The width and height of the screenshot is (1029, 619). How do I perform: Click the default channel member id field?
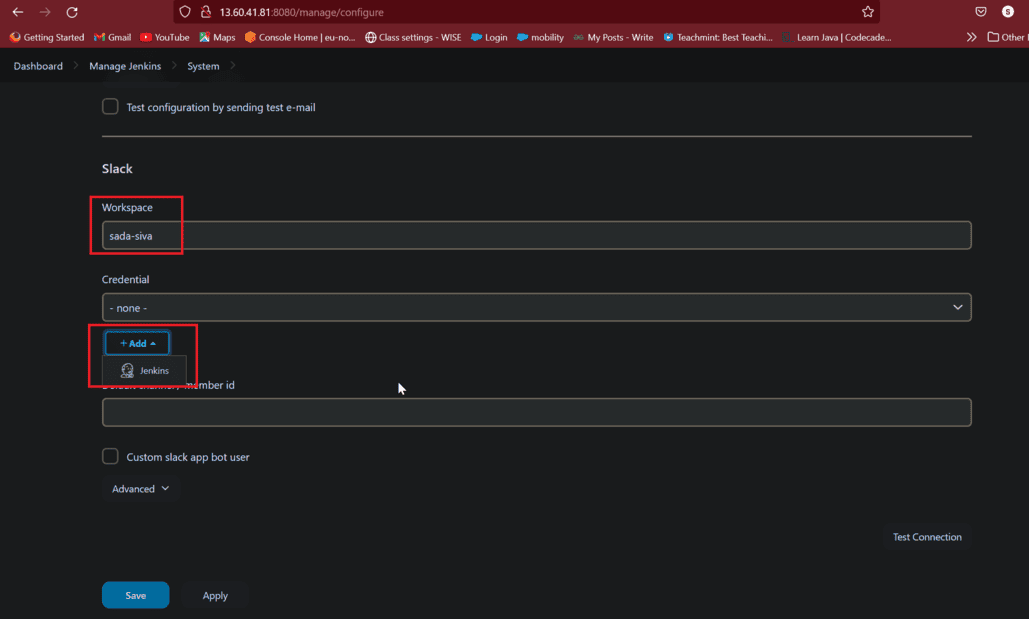(536, 412)
